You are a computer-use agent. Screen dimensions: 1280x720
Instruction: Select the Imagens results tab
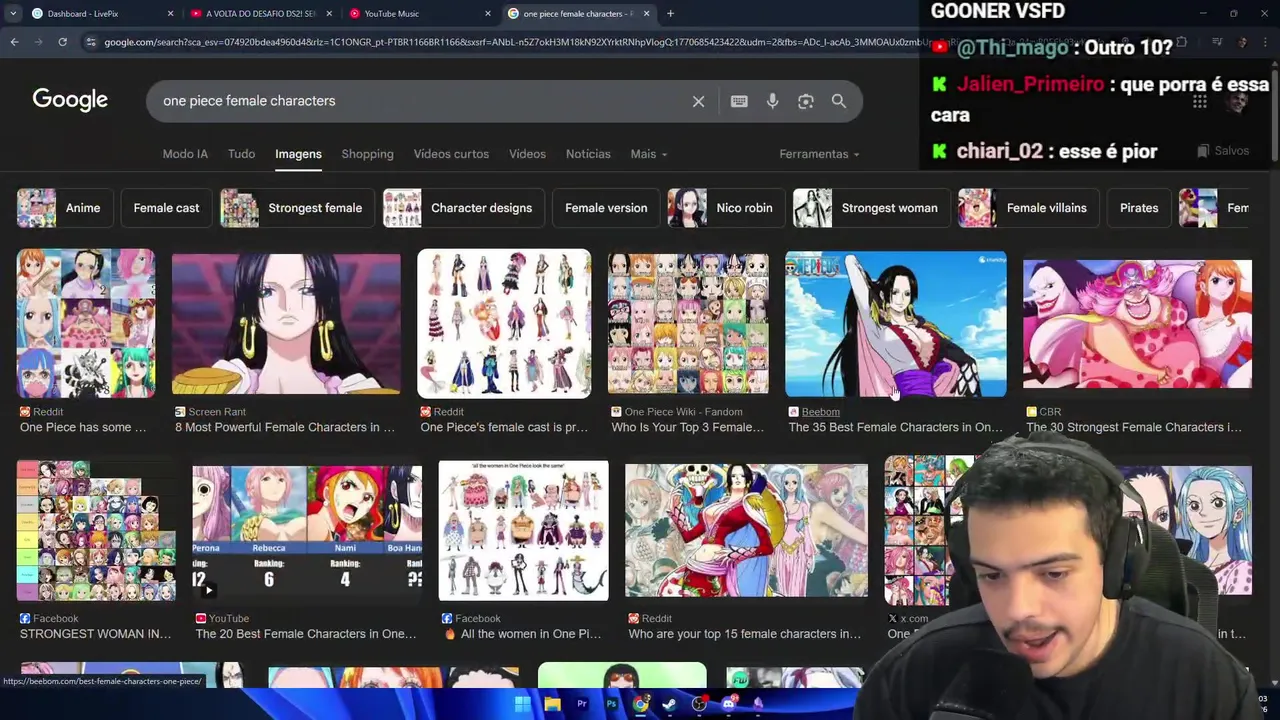[x=298, y=154]
